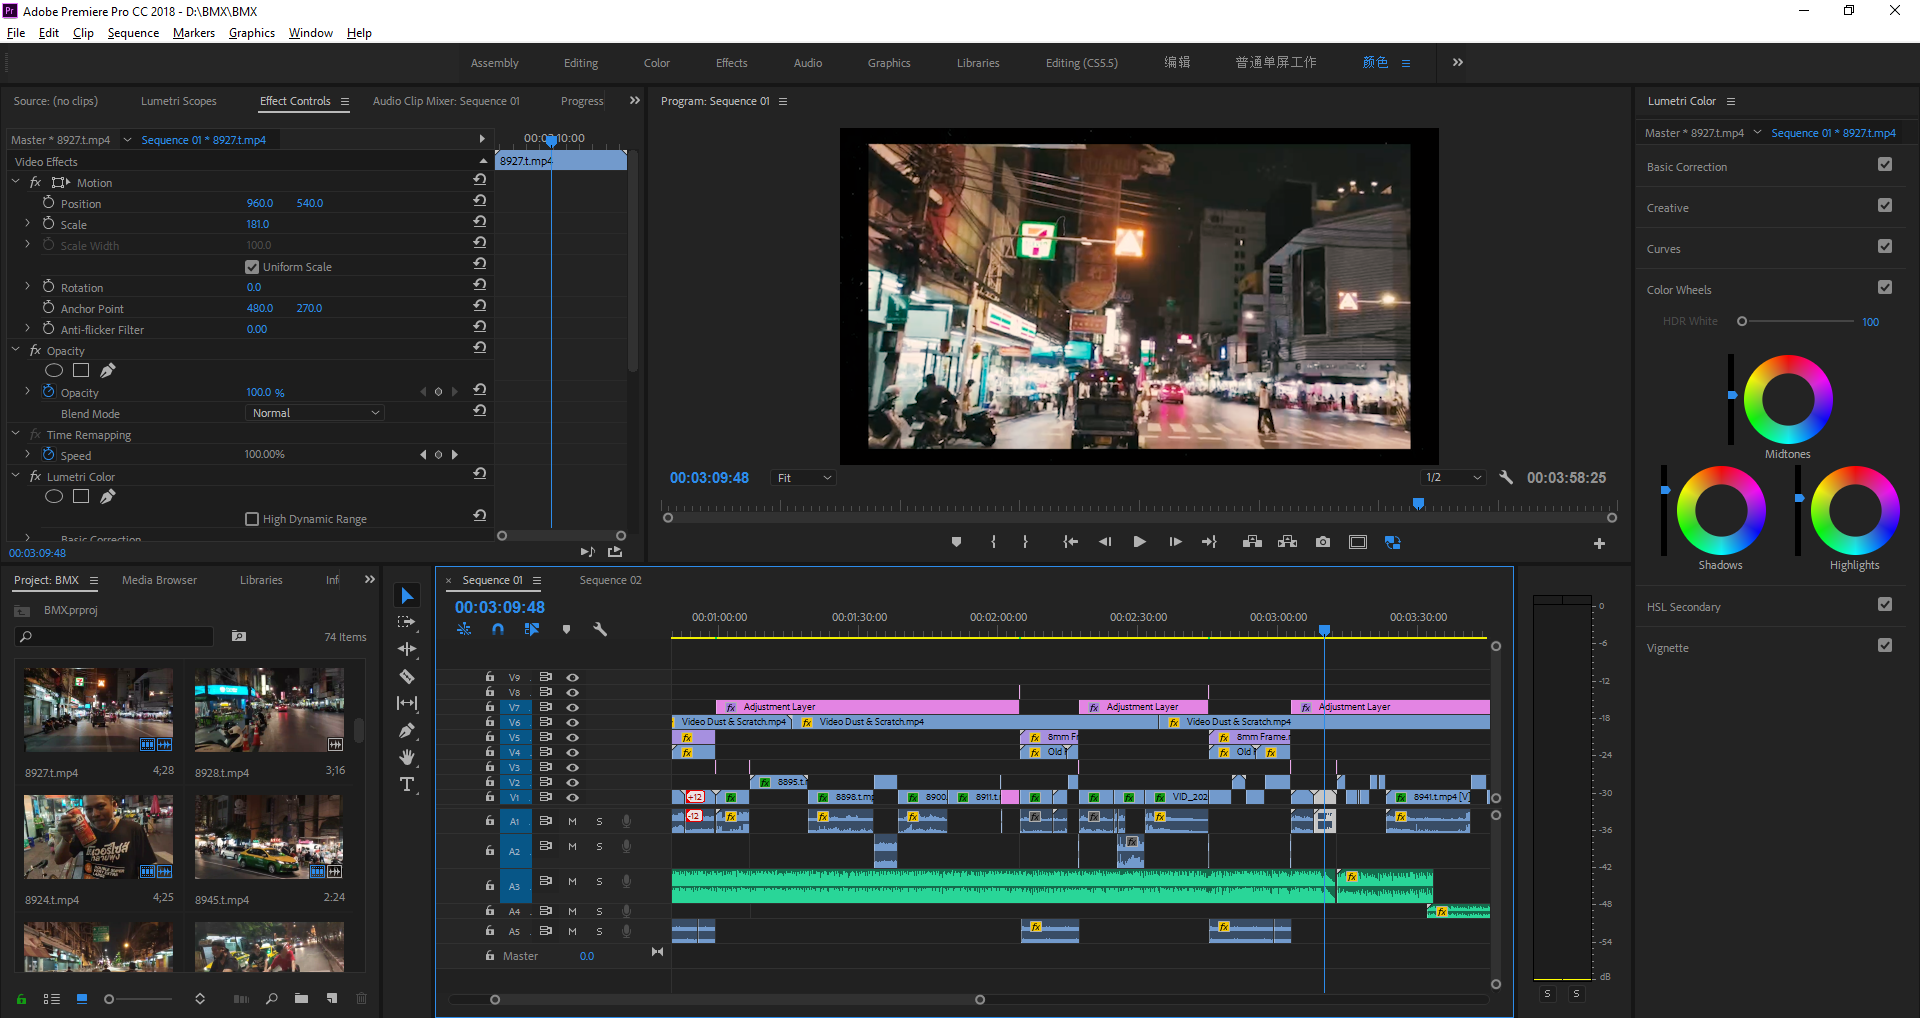Select the 8924t.mp4 thumbnail
This screenshot has height=1018, width=1920.
coord(98,837)
